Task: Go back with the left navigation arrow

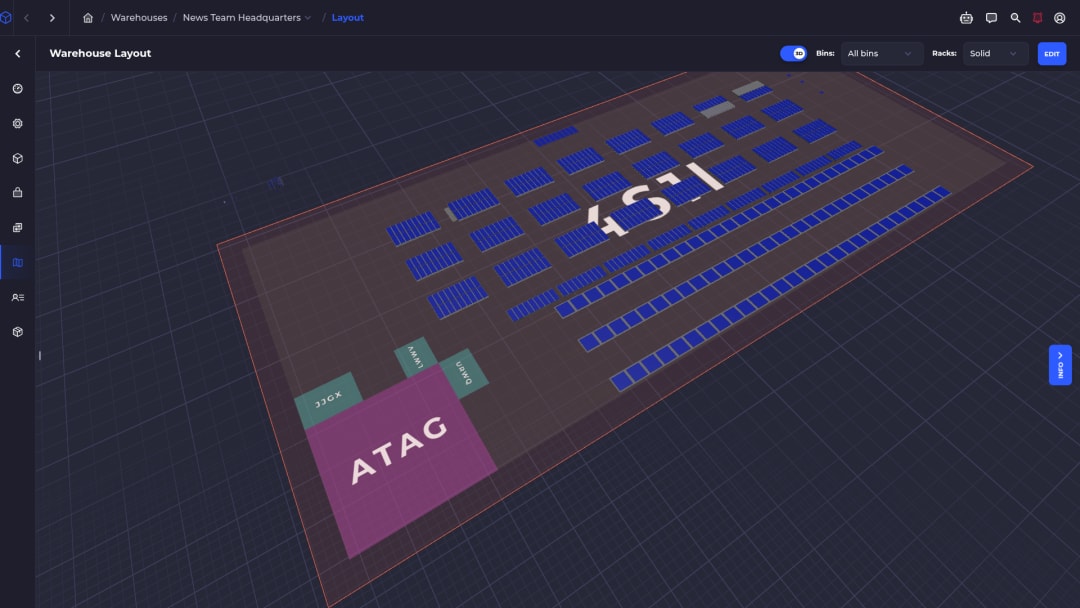Action: pyautogui.click(x=27, y=18)
